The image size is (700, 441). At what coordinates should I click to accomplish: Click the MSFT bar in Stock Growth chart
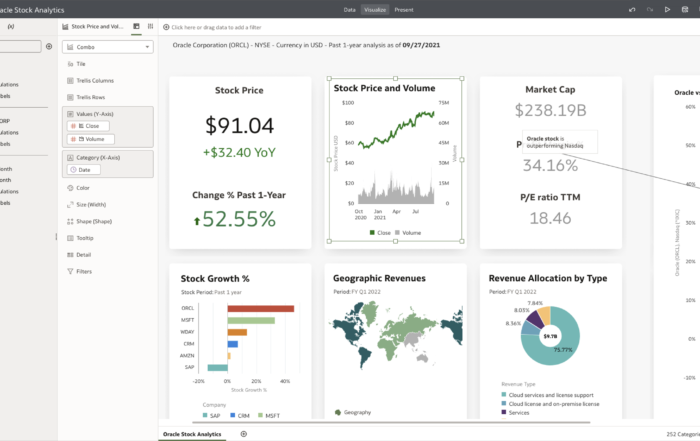tap(251, 320)
